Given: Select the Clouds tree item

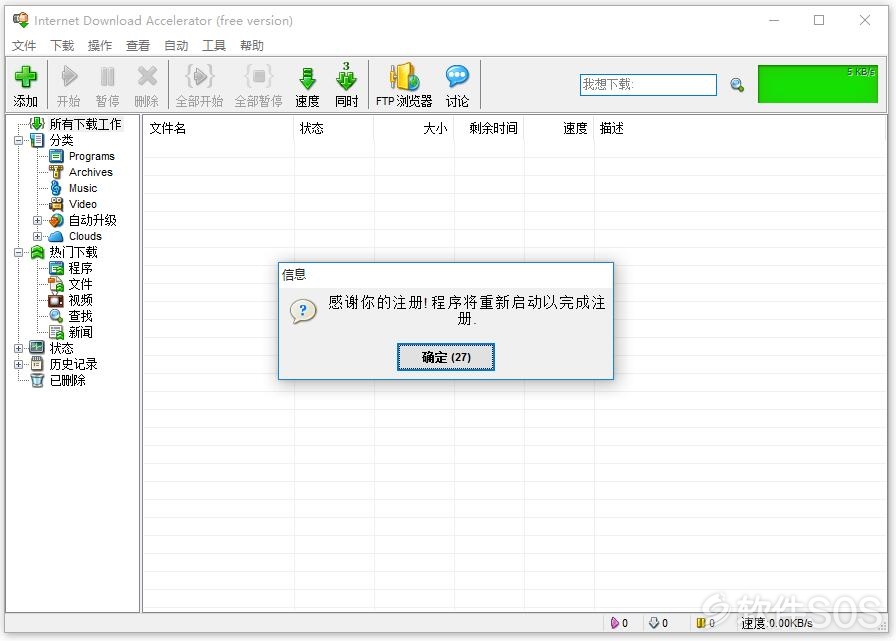Looking at the screenshot, I should 85,236.
